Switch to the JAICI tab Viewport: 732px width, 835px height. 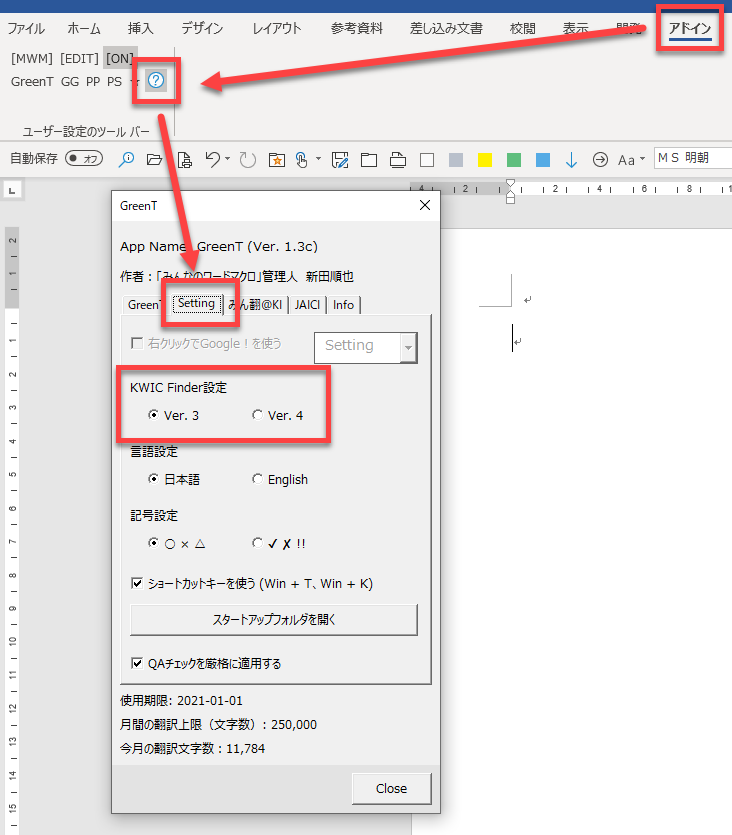click(x=307, y=305)
